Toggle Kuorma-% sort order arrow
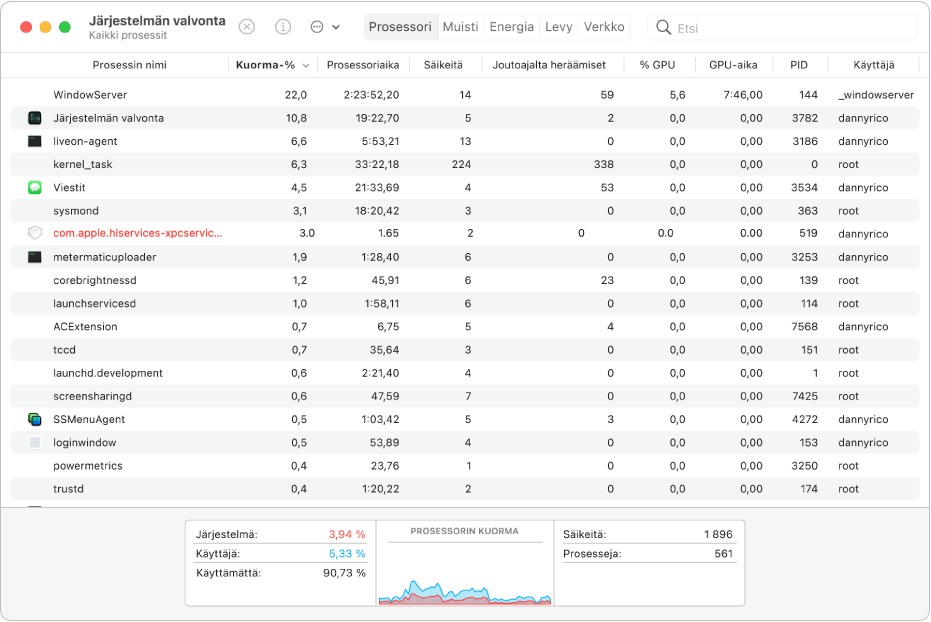 pos(306,65)
